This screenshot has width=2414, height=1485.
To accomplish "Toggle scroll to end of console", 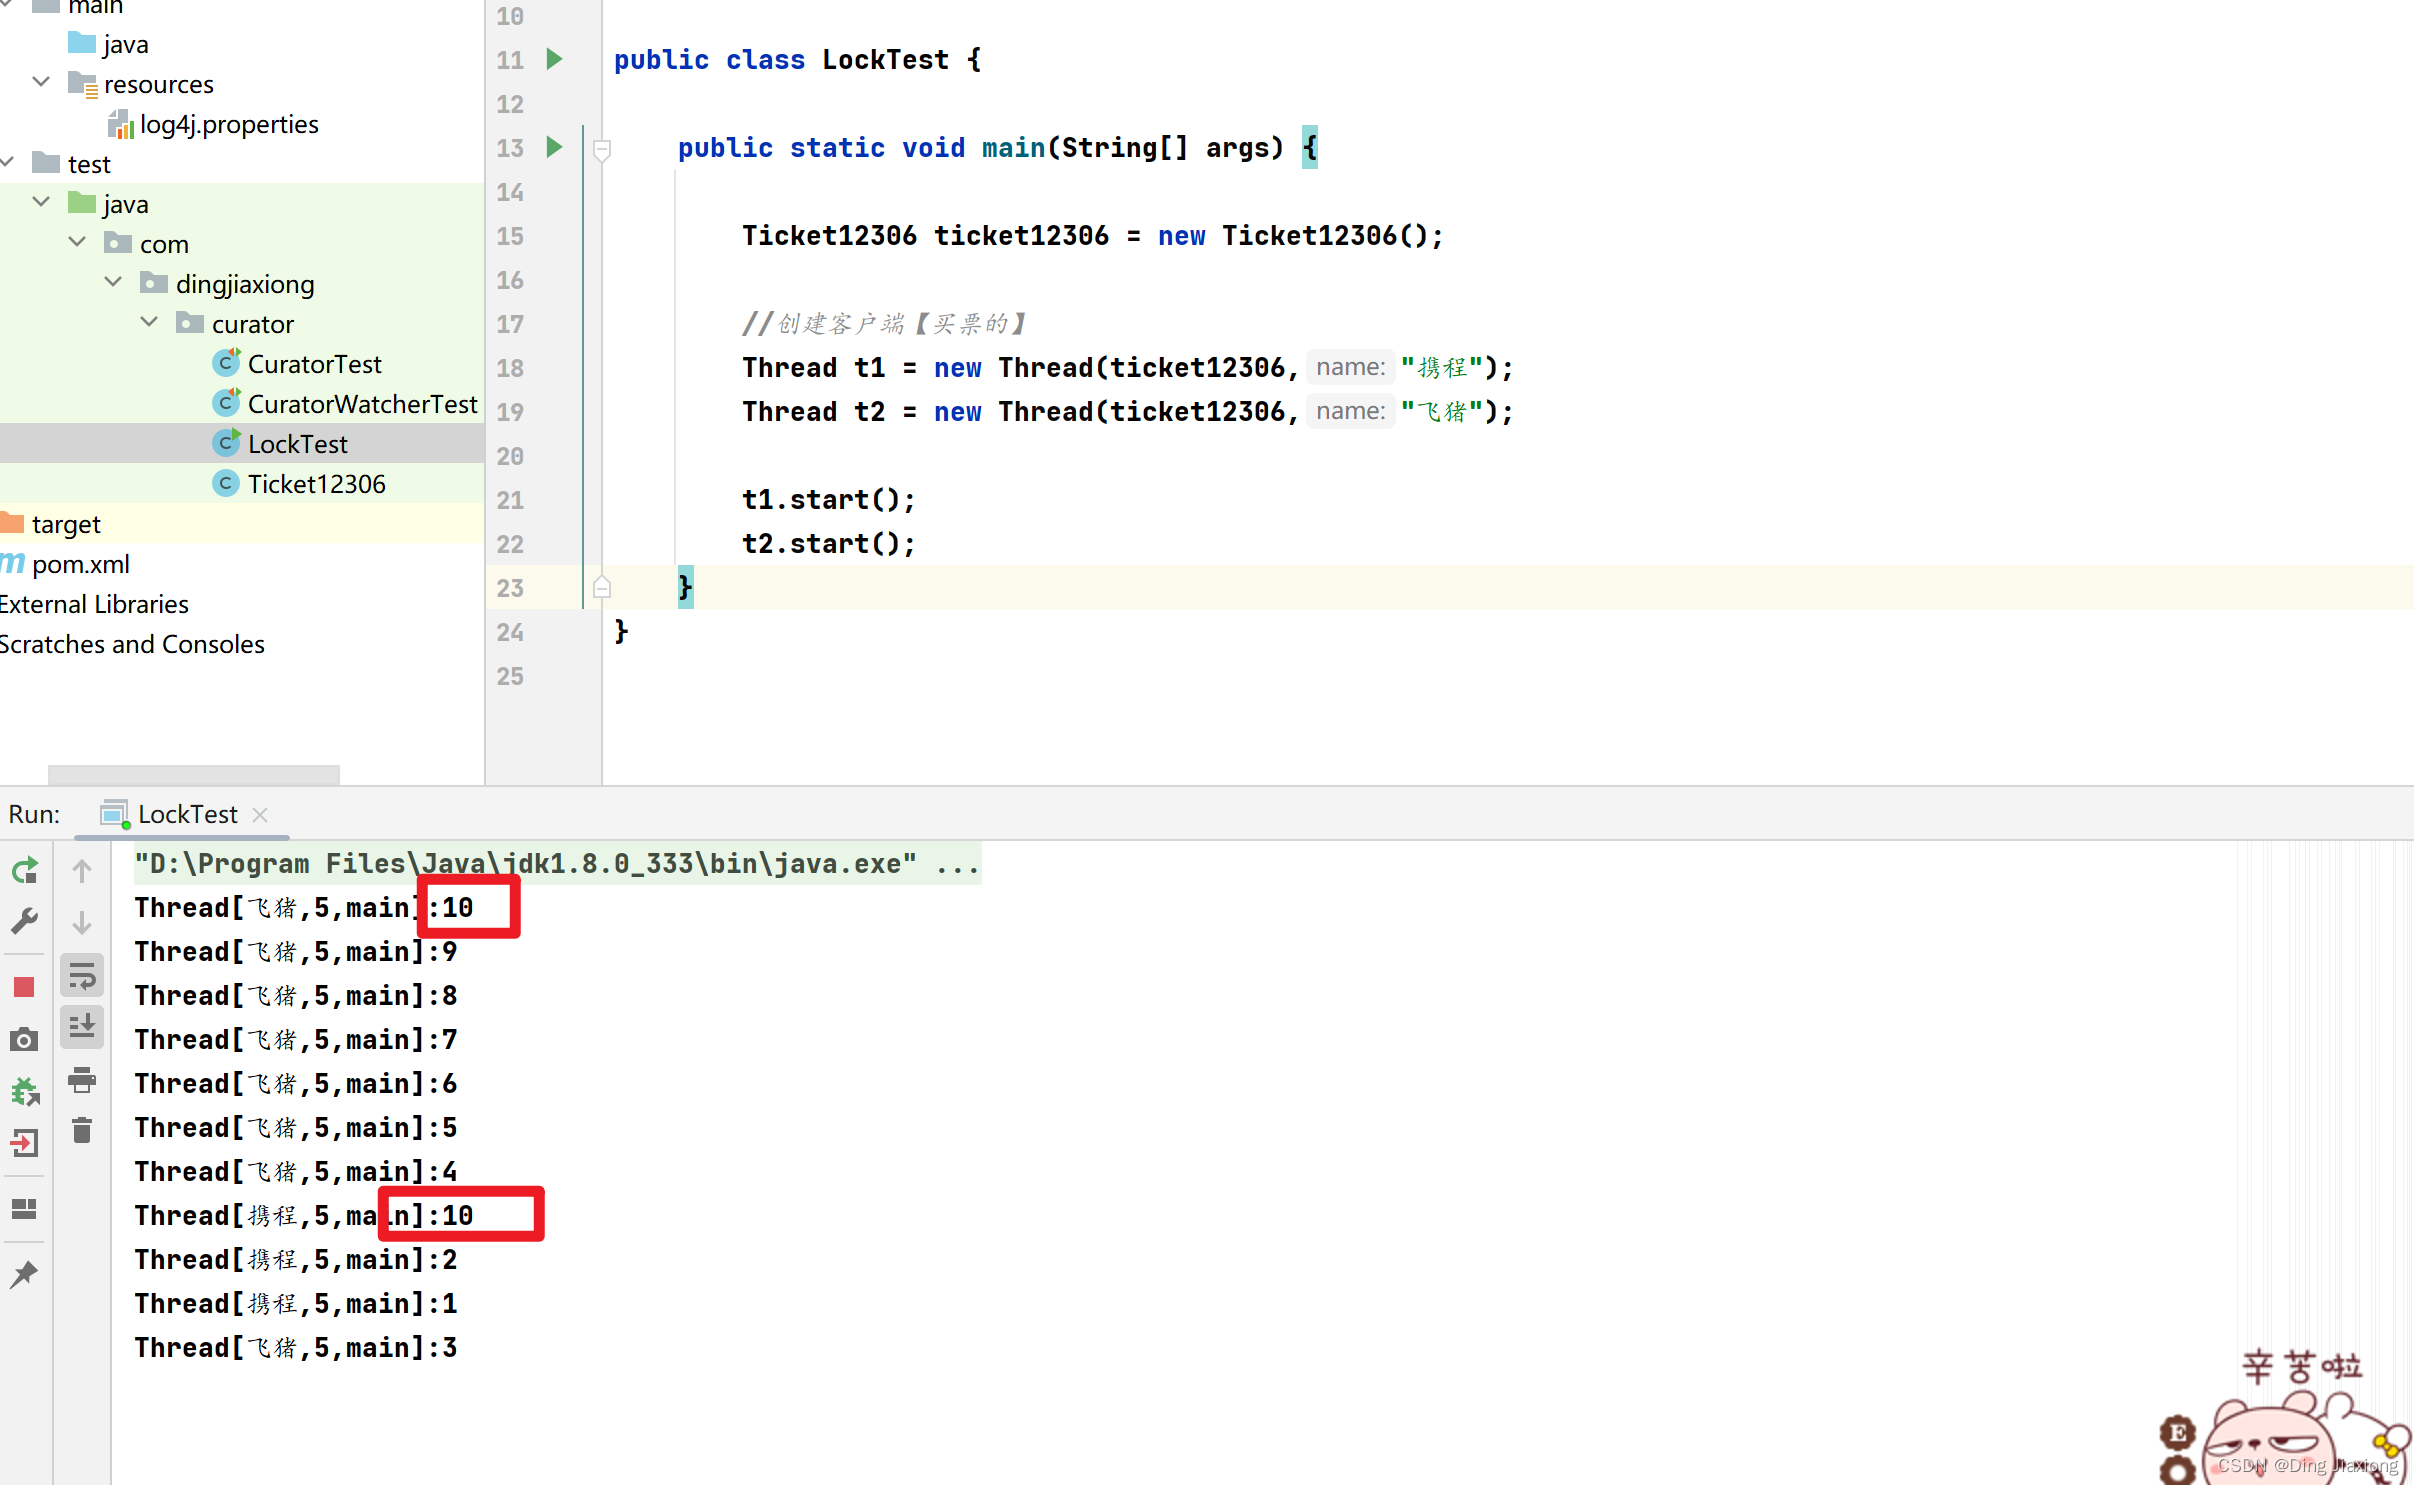I will [x=82, y=1026].
